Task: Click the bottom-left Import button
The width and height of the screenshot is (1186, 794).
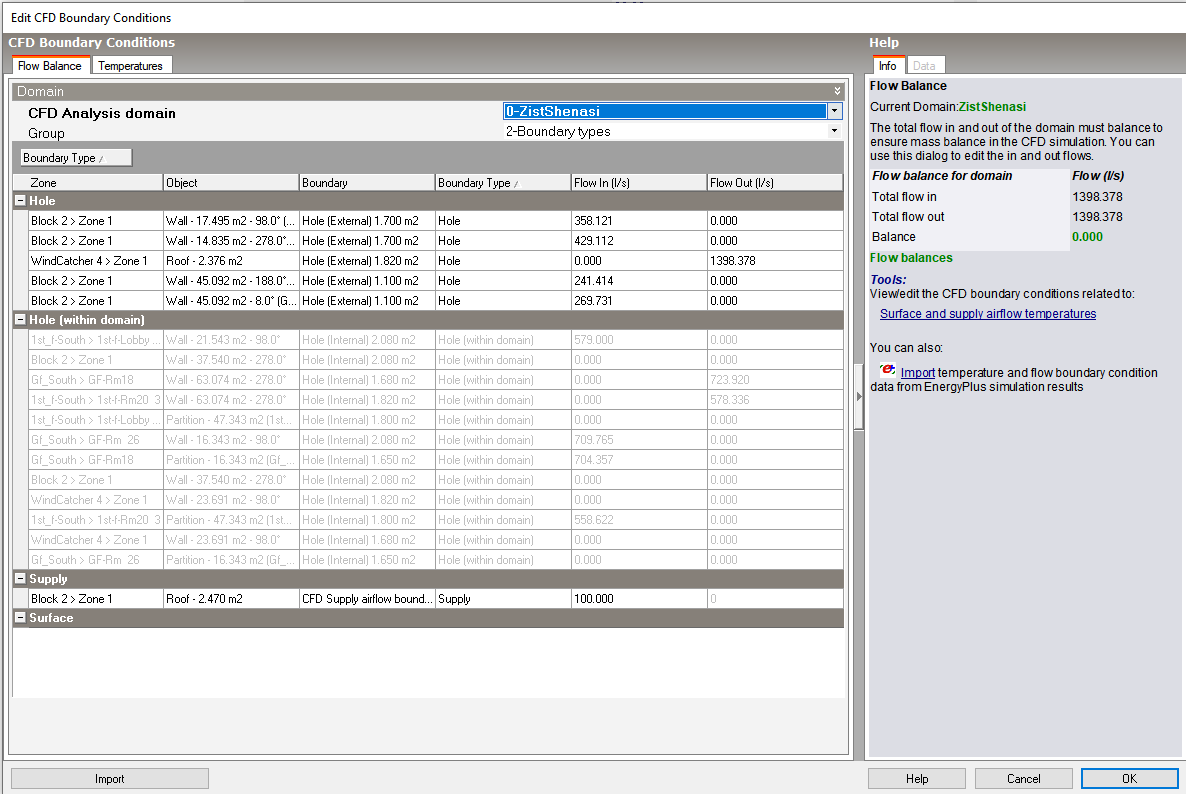Action: tap(110, 779)
